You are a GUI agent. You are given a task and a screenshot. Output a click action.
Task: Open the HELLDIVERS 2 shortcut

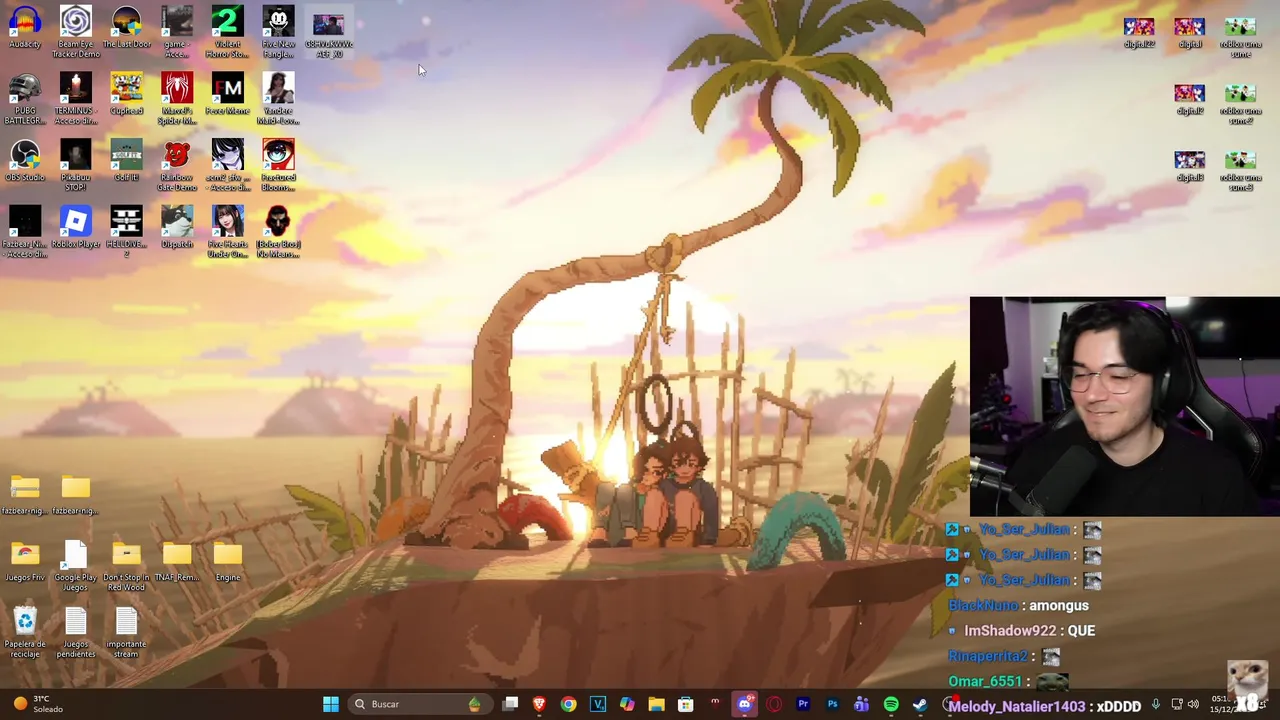126,232
